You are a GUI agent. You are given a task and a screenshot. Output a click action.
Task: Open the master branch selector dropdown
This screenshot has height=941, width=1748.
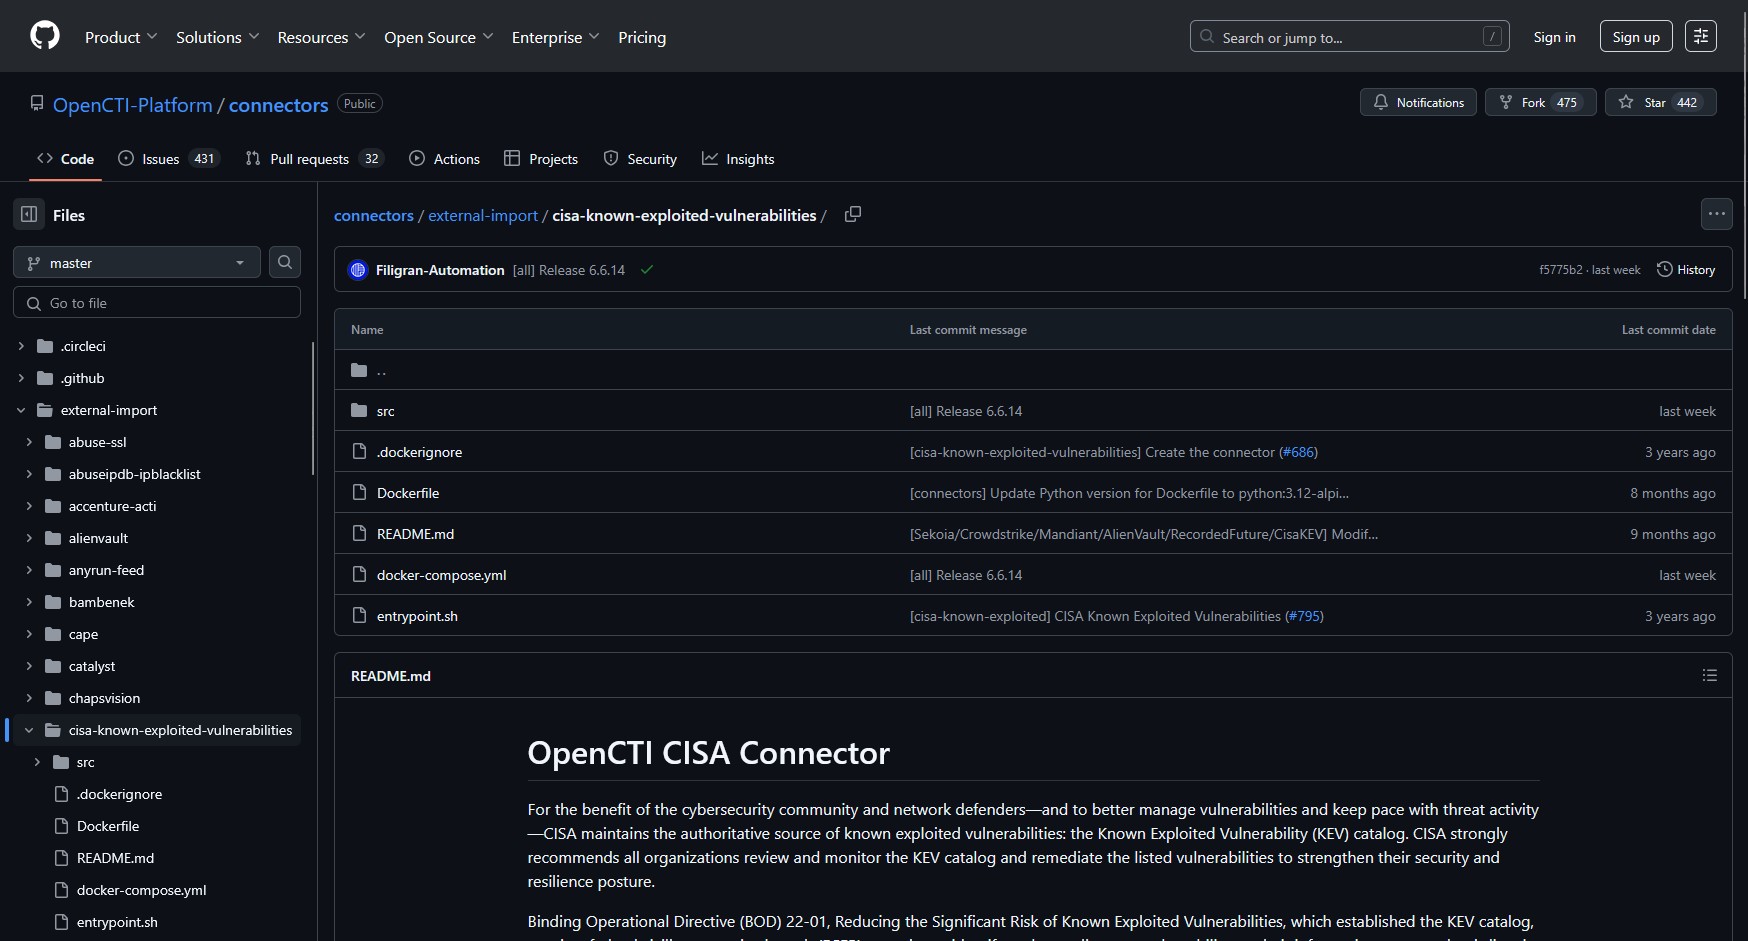tap(137, 262)
